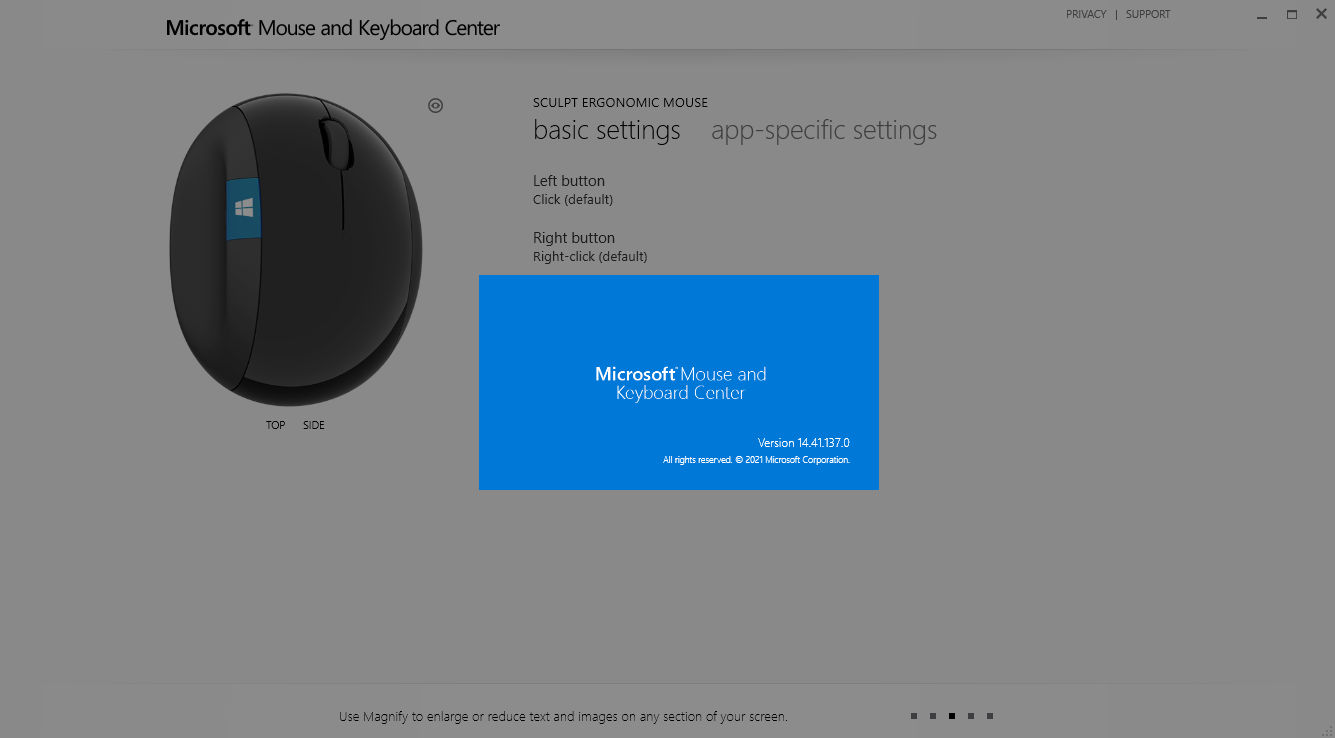Click the 'Right-click (default)' value text
Viewport: 1335px width, 738px height.
coord(591,257)
